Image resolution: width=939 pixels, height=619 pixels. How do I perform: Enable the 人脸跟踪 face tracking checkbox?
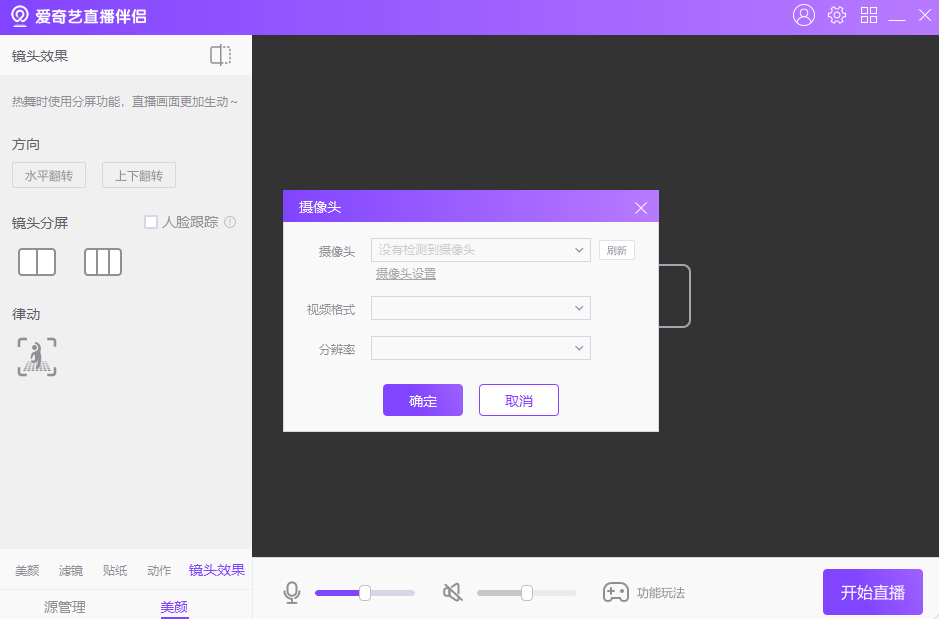[151, 222]
